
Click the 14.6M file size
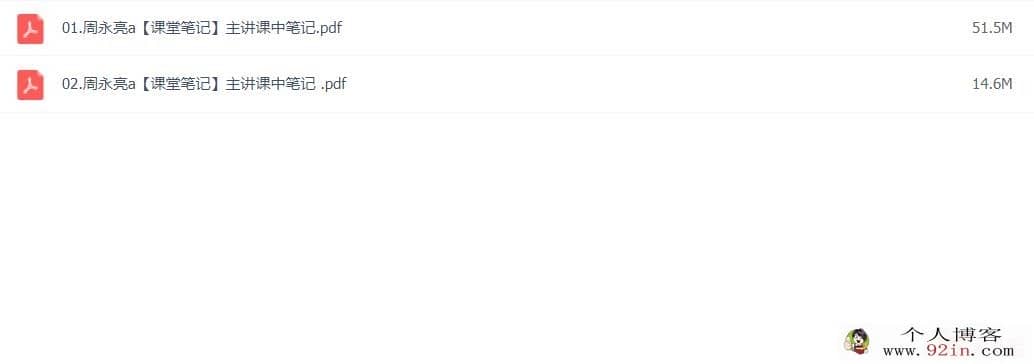pyautogui.click(x=992, y=84)
